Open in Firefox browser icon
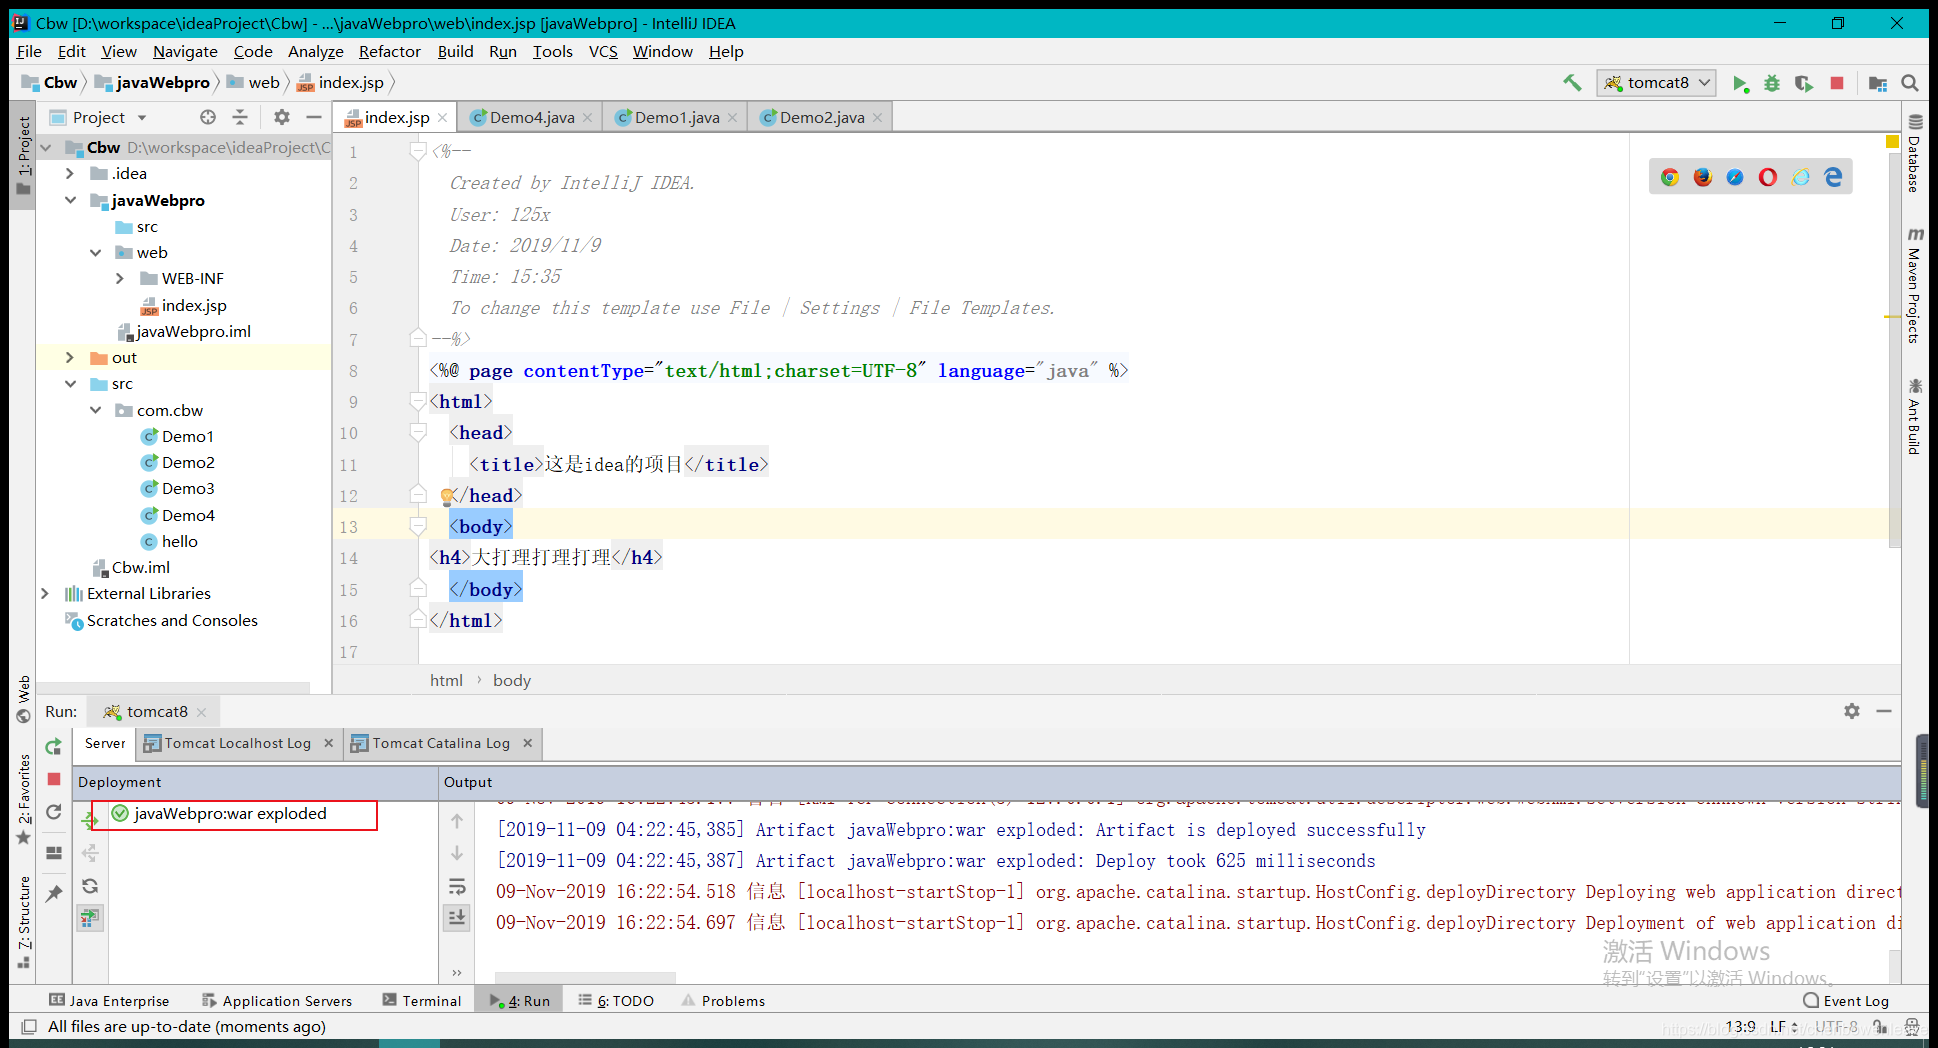 [1703, 177]
